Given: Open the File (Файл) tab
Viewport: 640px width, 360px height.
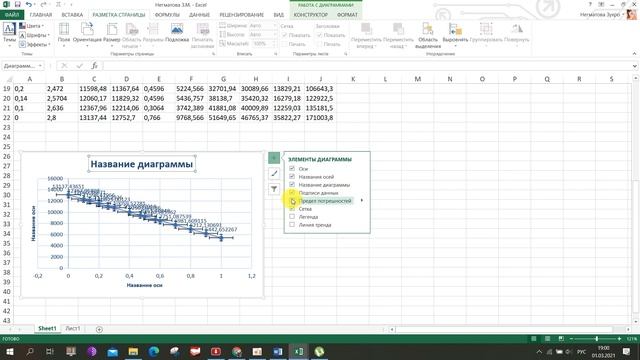Looking at the screenshot, I should point(12,15).
